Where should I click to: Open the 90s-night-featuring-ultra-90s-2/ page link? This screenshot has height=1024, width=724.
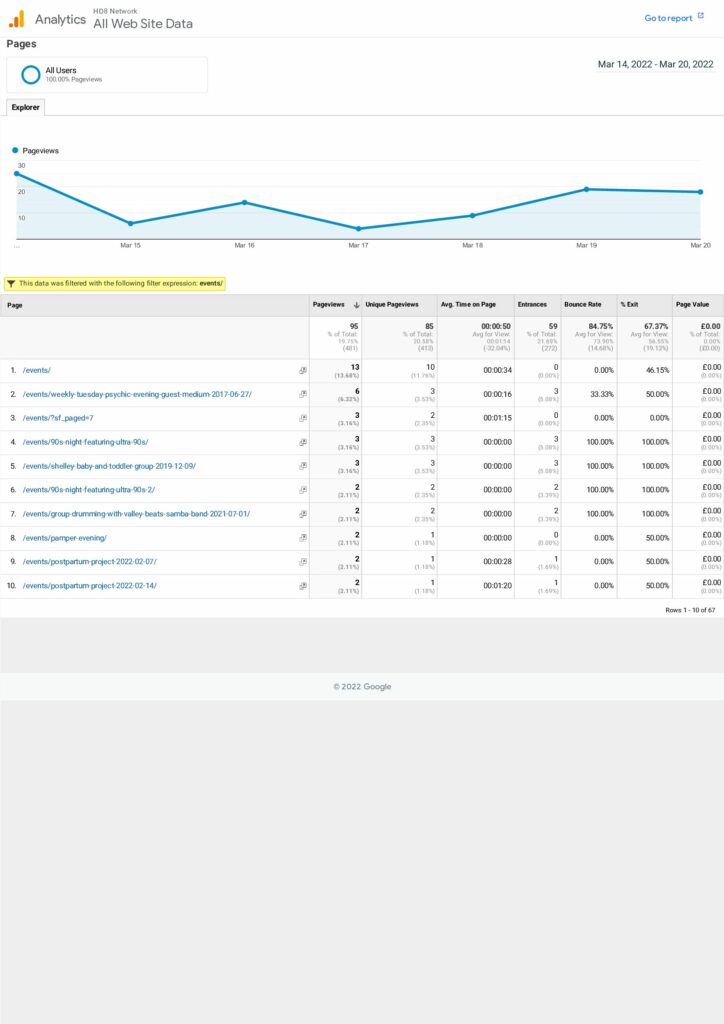[x=89, y=490]
